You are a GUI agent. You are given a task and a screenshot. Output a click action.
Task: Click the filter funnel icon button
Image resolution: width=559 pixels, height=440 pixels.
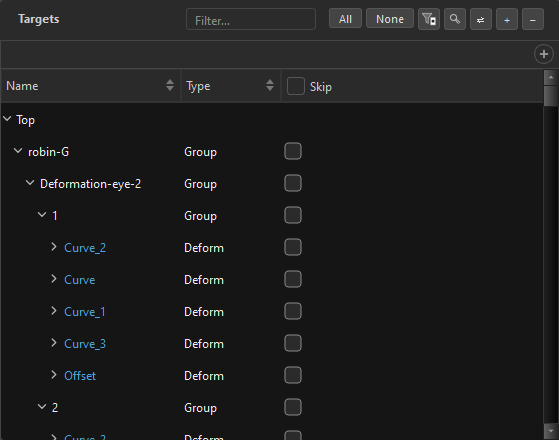coord(429,19)
